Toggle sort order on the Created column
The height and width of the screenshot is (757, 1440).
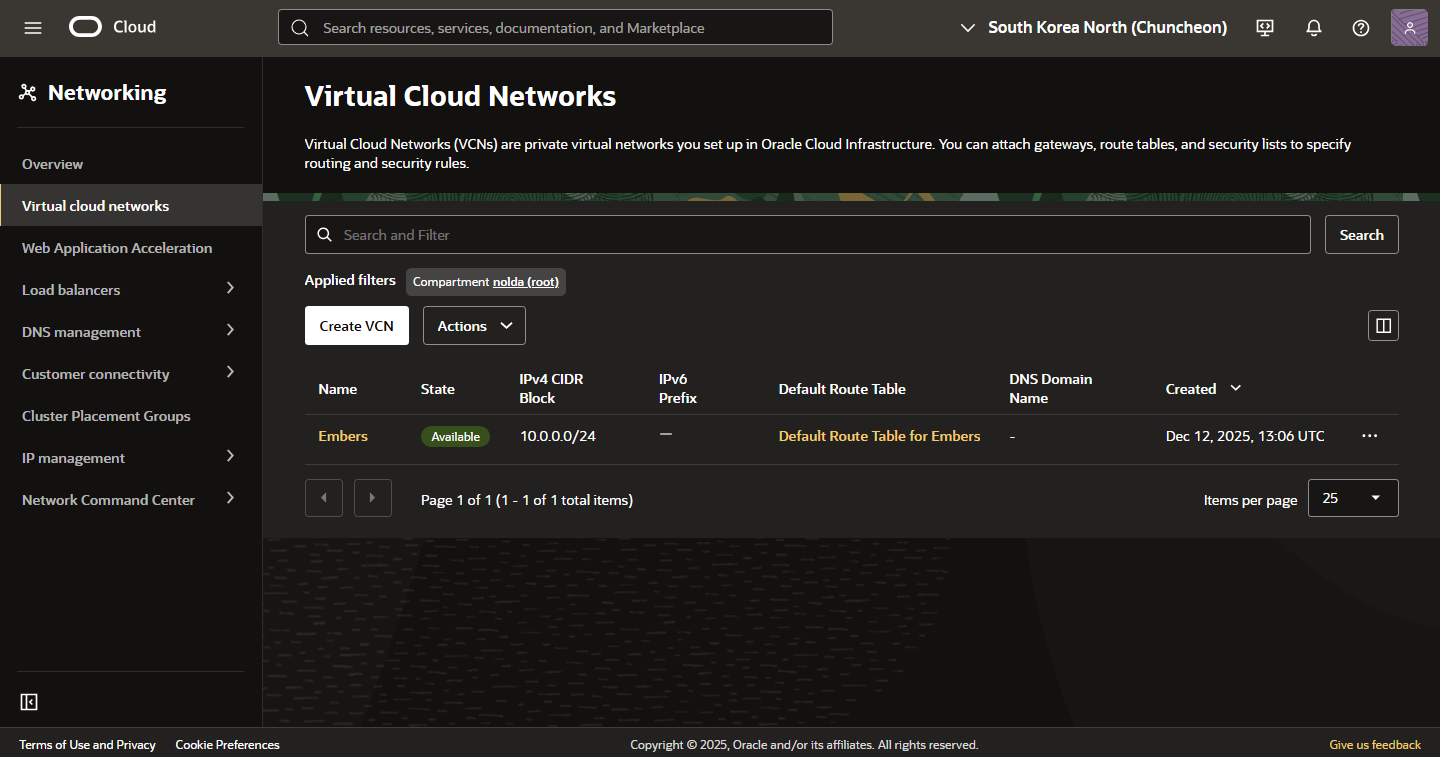pyautogui.click(x=1235, y=388)
